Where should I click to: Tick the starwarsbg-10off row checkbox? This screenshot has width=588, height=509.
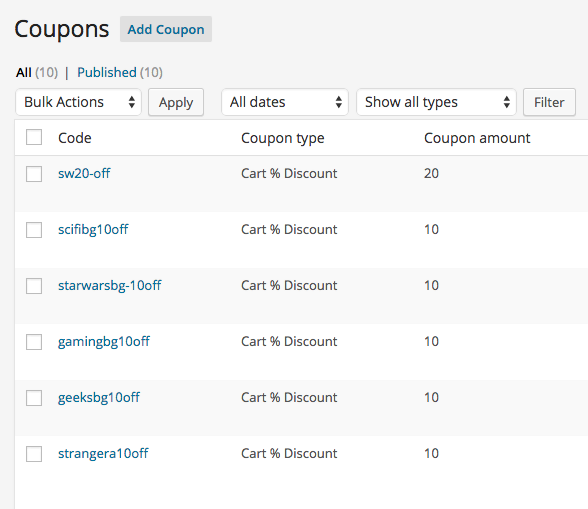34,286
